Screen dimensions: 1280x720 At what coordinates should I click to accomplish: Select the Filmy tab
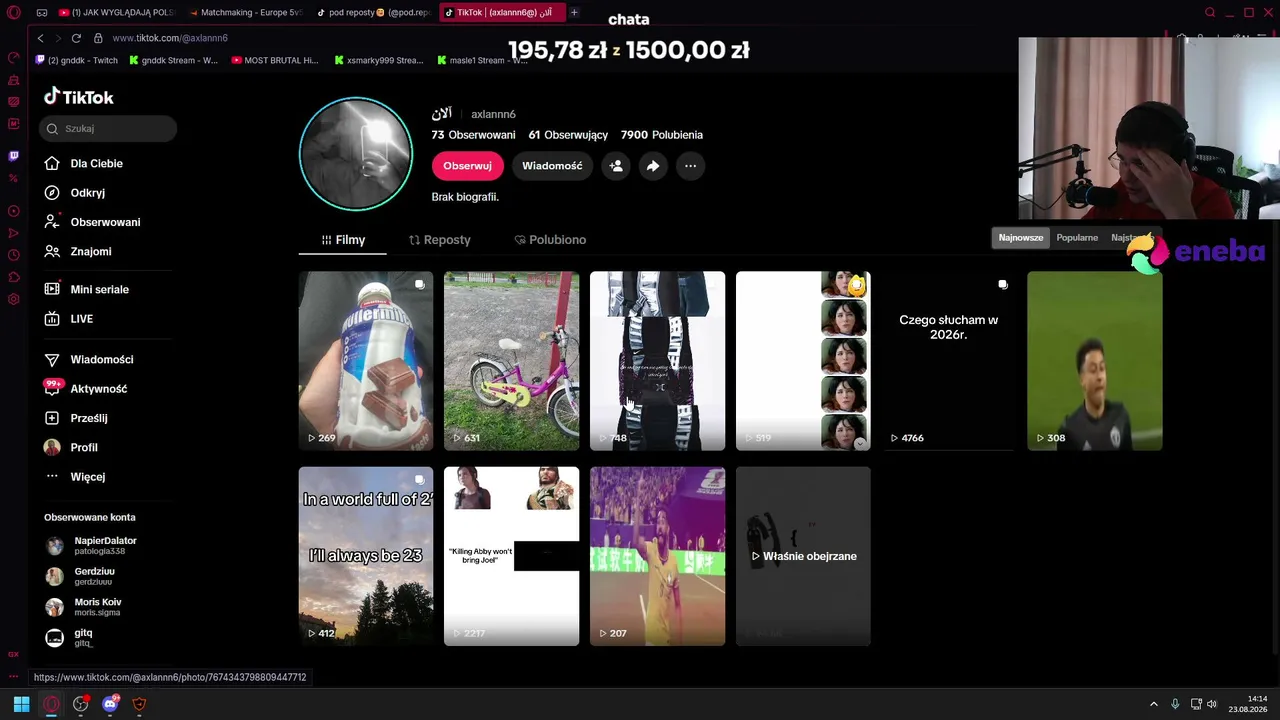343,240
